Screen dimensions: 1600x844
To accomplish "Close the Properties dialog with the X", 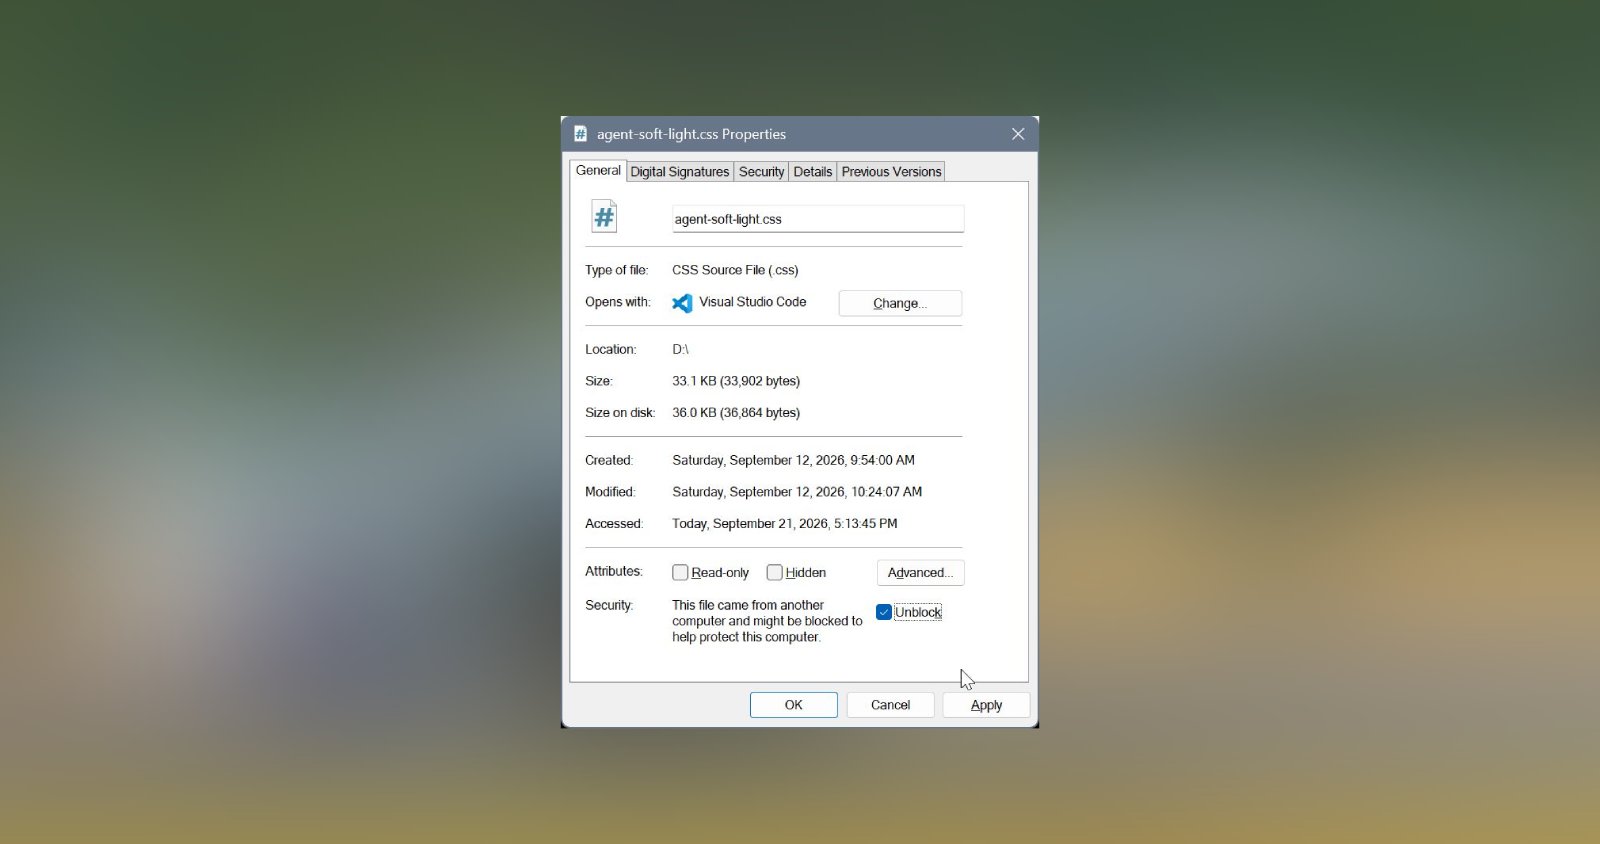I will coord(1018,134).
